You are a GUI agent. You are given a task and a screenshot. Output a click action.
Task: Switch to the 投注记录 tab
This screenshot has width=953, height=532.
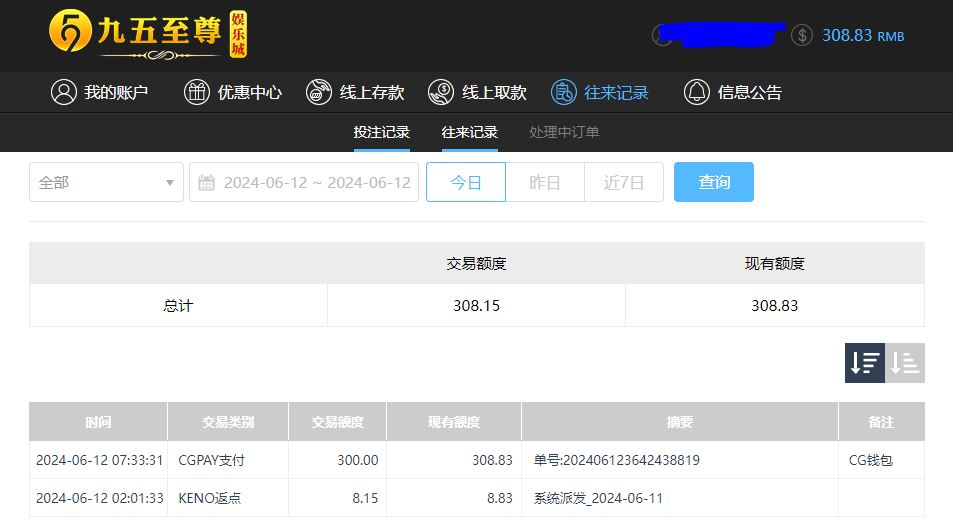[x=381, y=132]
